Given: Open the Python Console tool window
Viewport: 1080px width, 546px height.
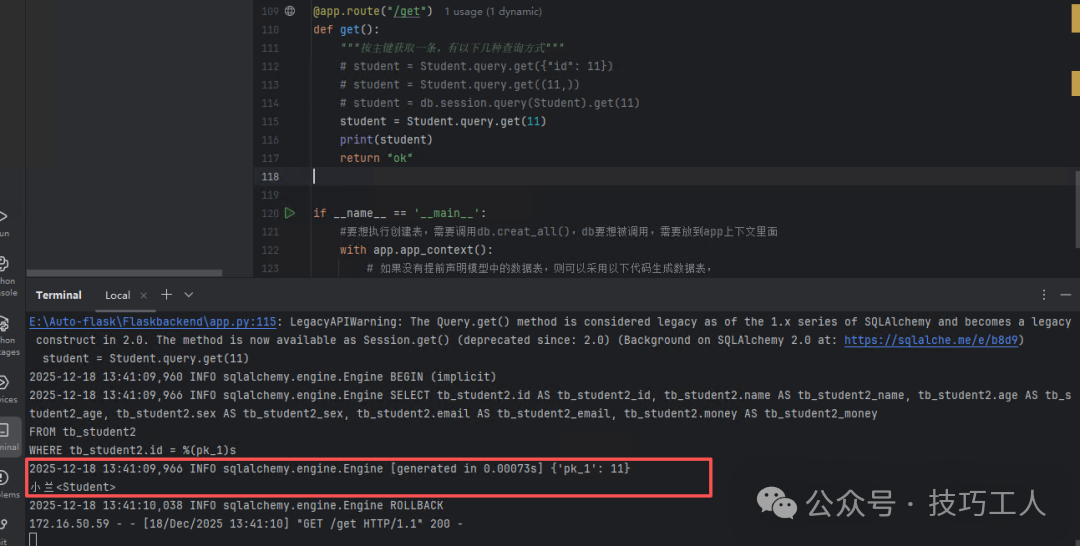Looking at the screenshot, I should pyautogui.click(x=6, y=277).
